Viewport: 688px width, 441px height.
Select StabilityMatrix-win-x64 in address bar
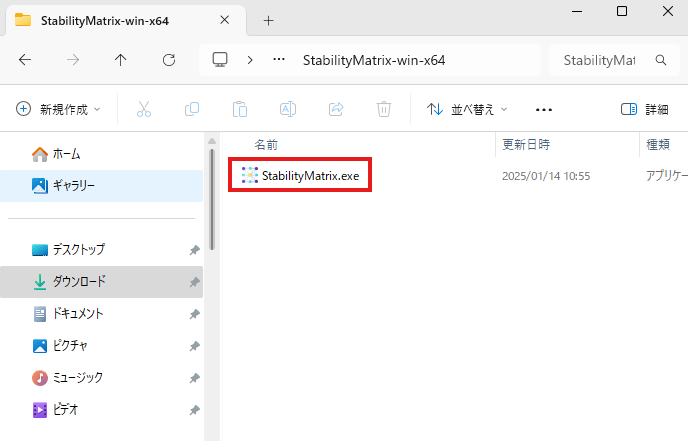374,60
